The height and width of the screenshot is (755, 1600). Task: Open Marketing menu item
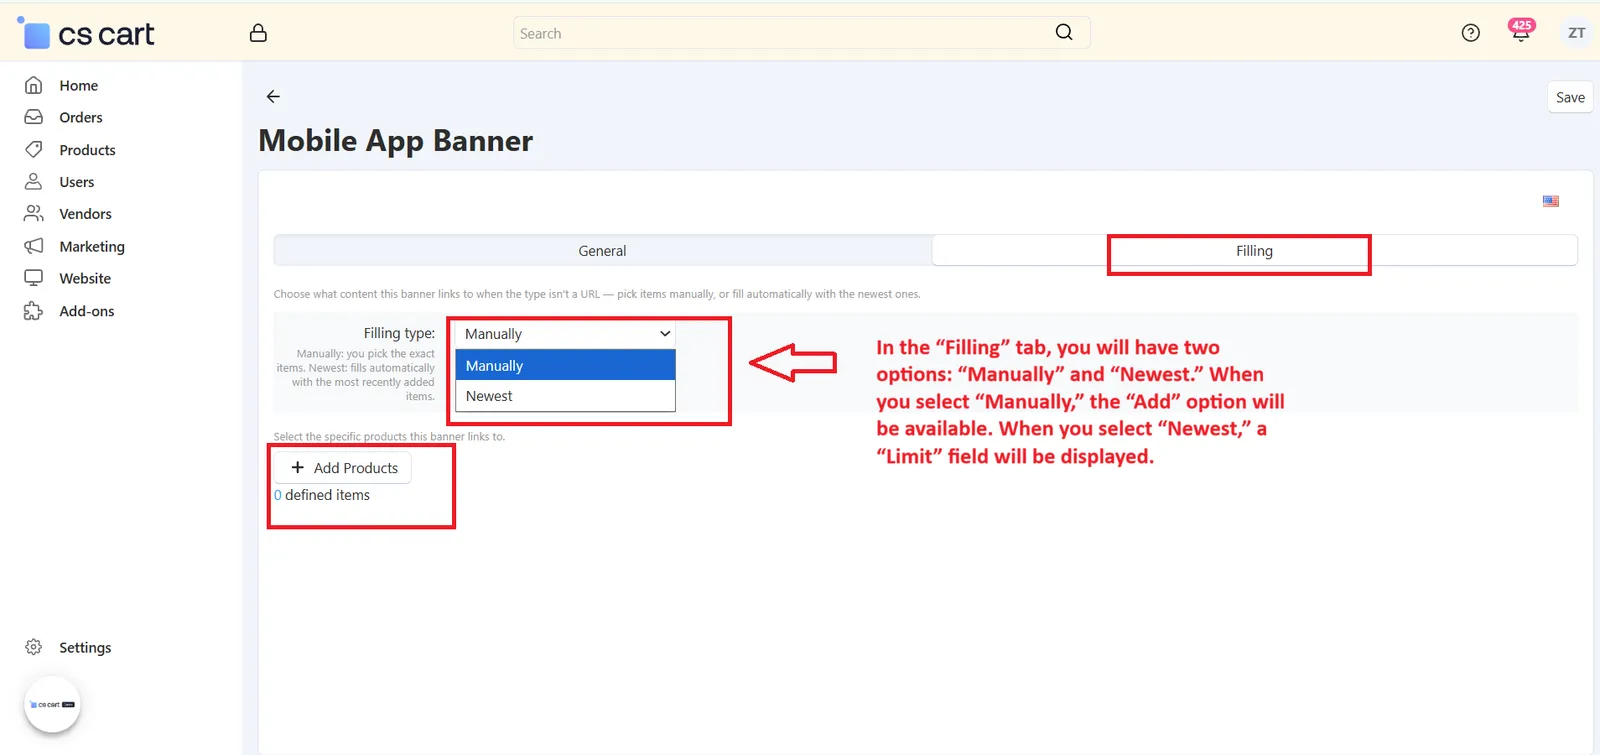tap(92, 246)
